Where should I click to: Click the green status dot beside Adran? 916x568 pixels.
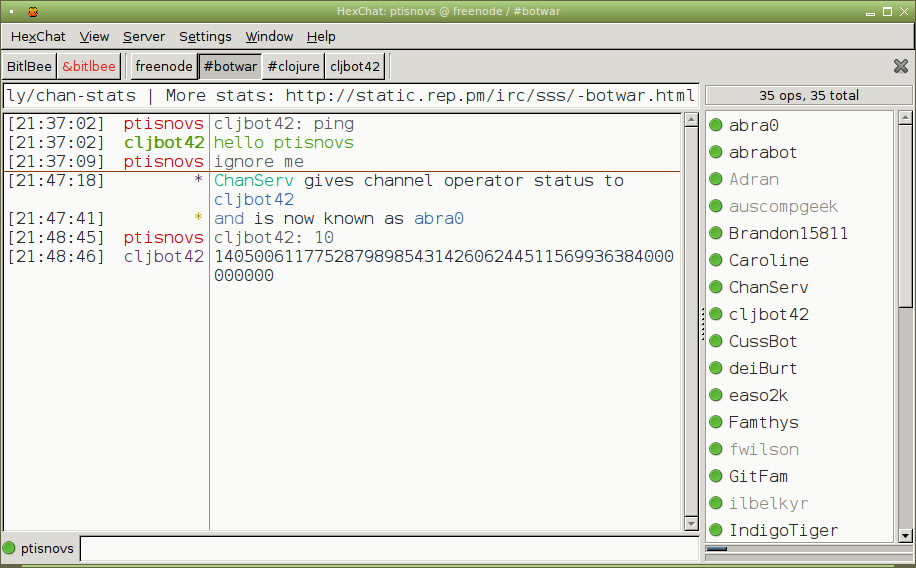(716, 179)
